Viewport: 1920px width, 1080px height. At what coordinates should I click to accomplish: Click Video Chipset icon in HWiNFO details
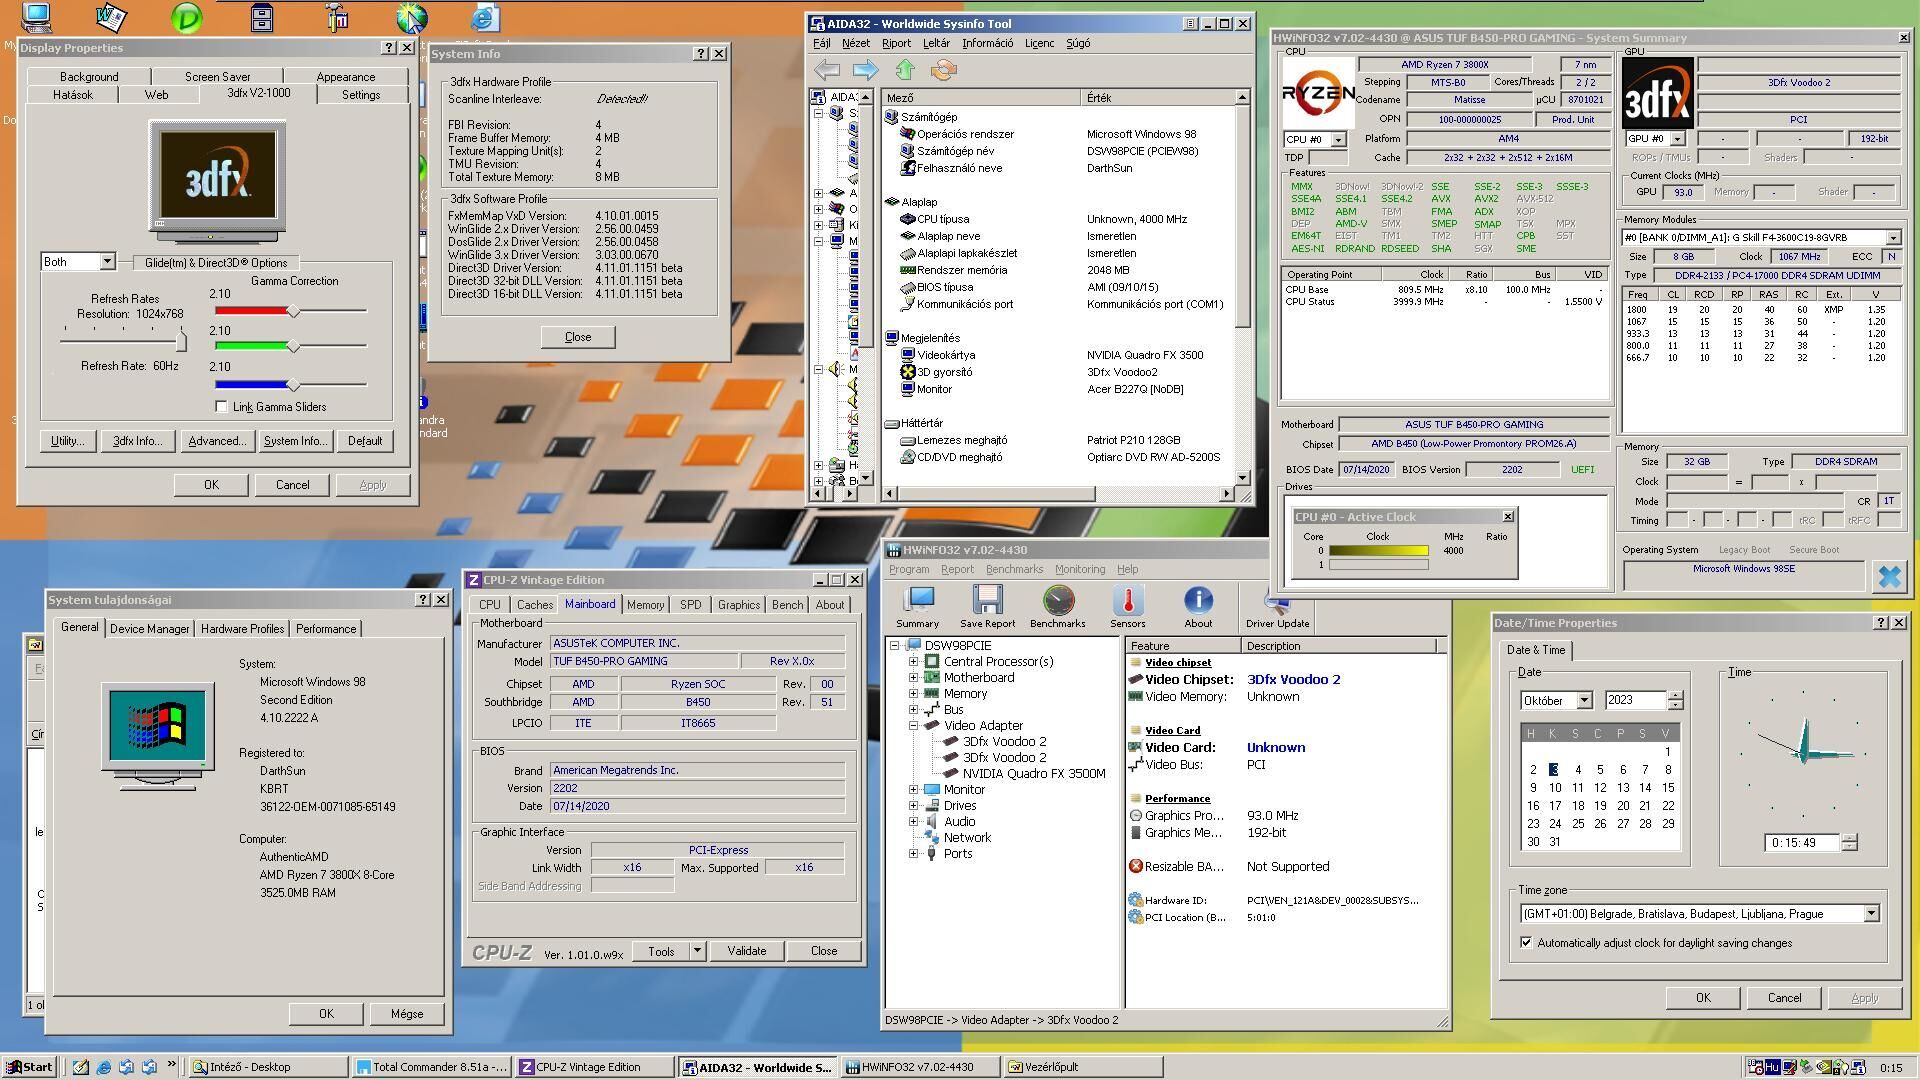pyautogui.click(x=1136, y=680)
